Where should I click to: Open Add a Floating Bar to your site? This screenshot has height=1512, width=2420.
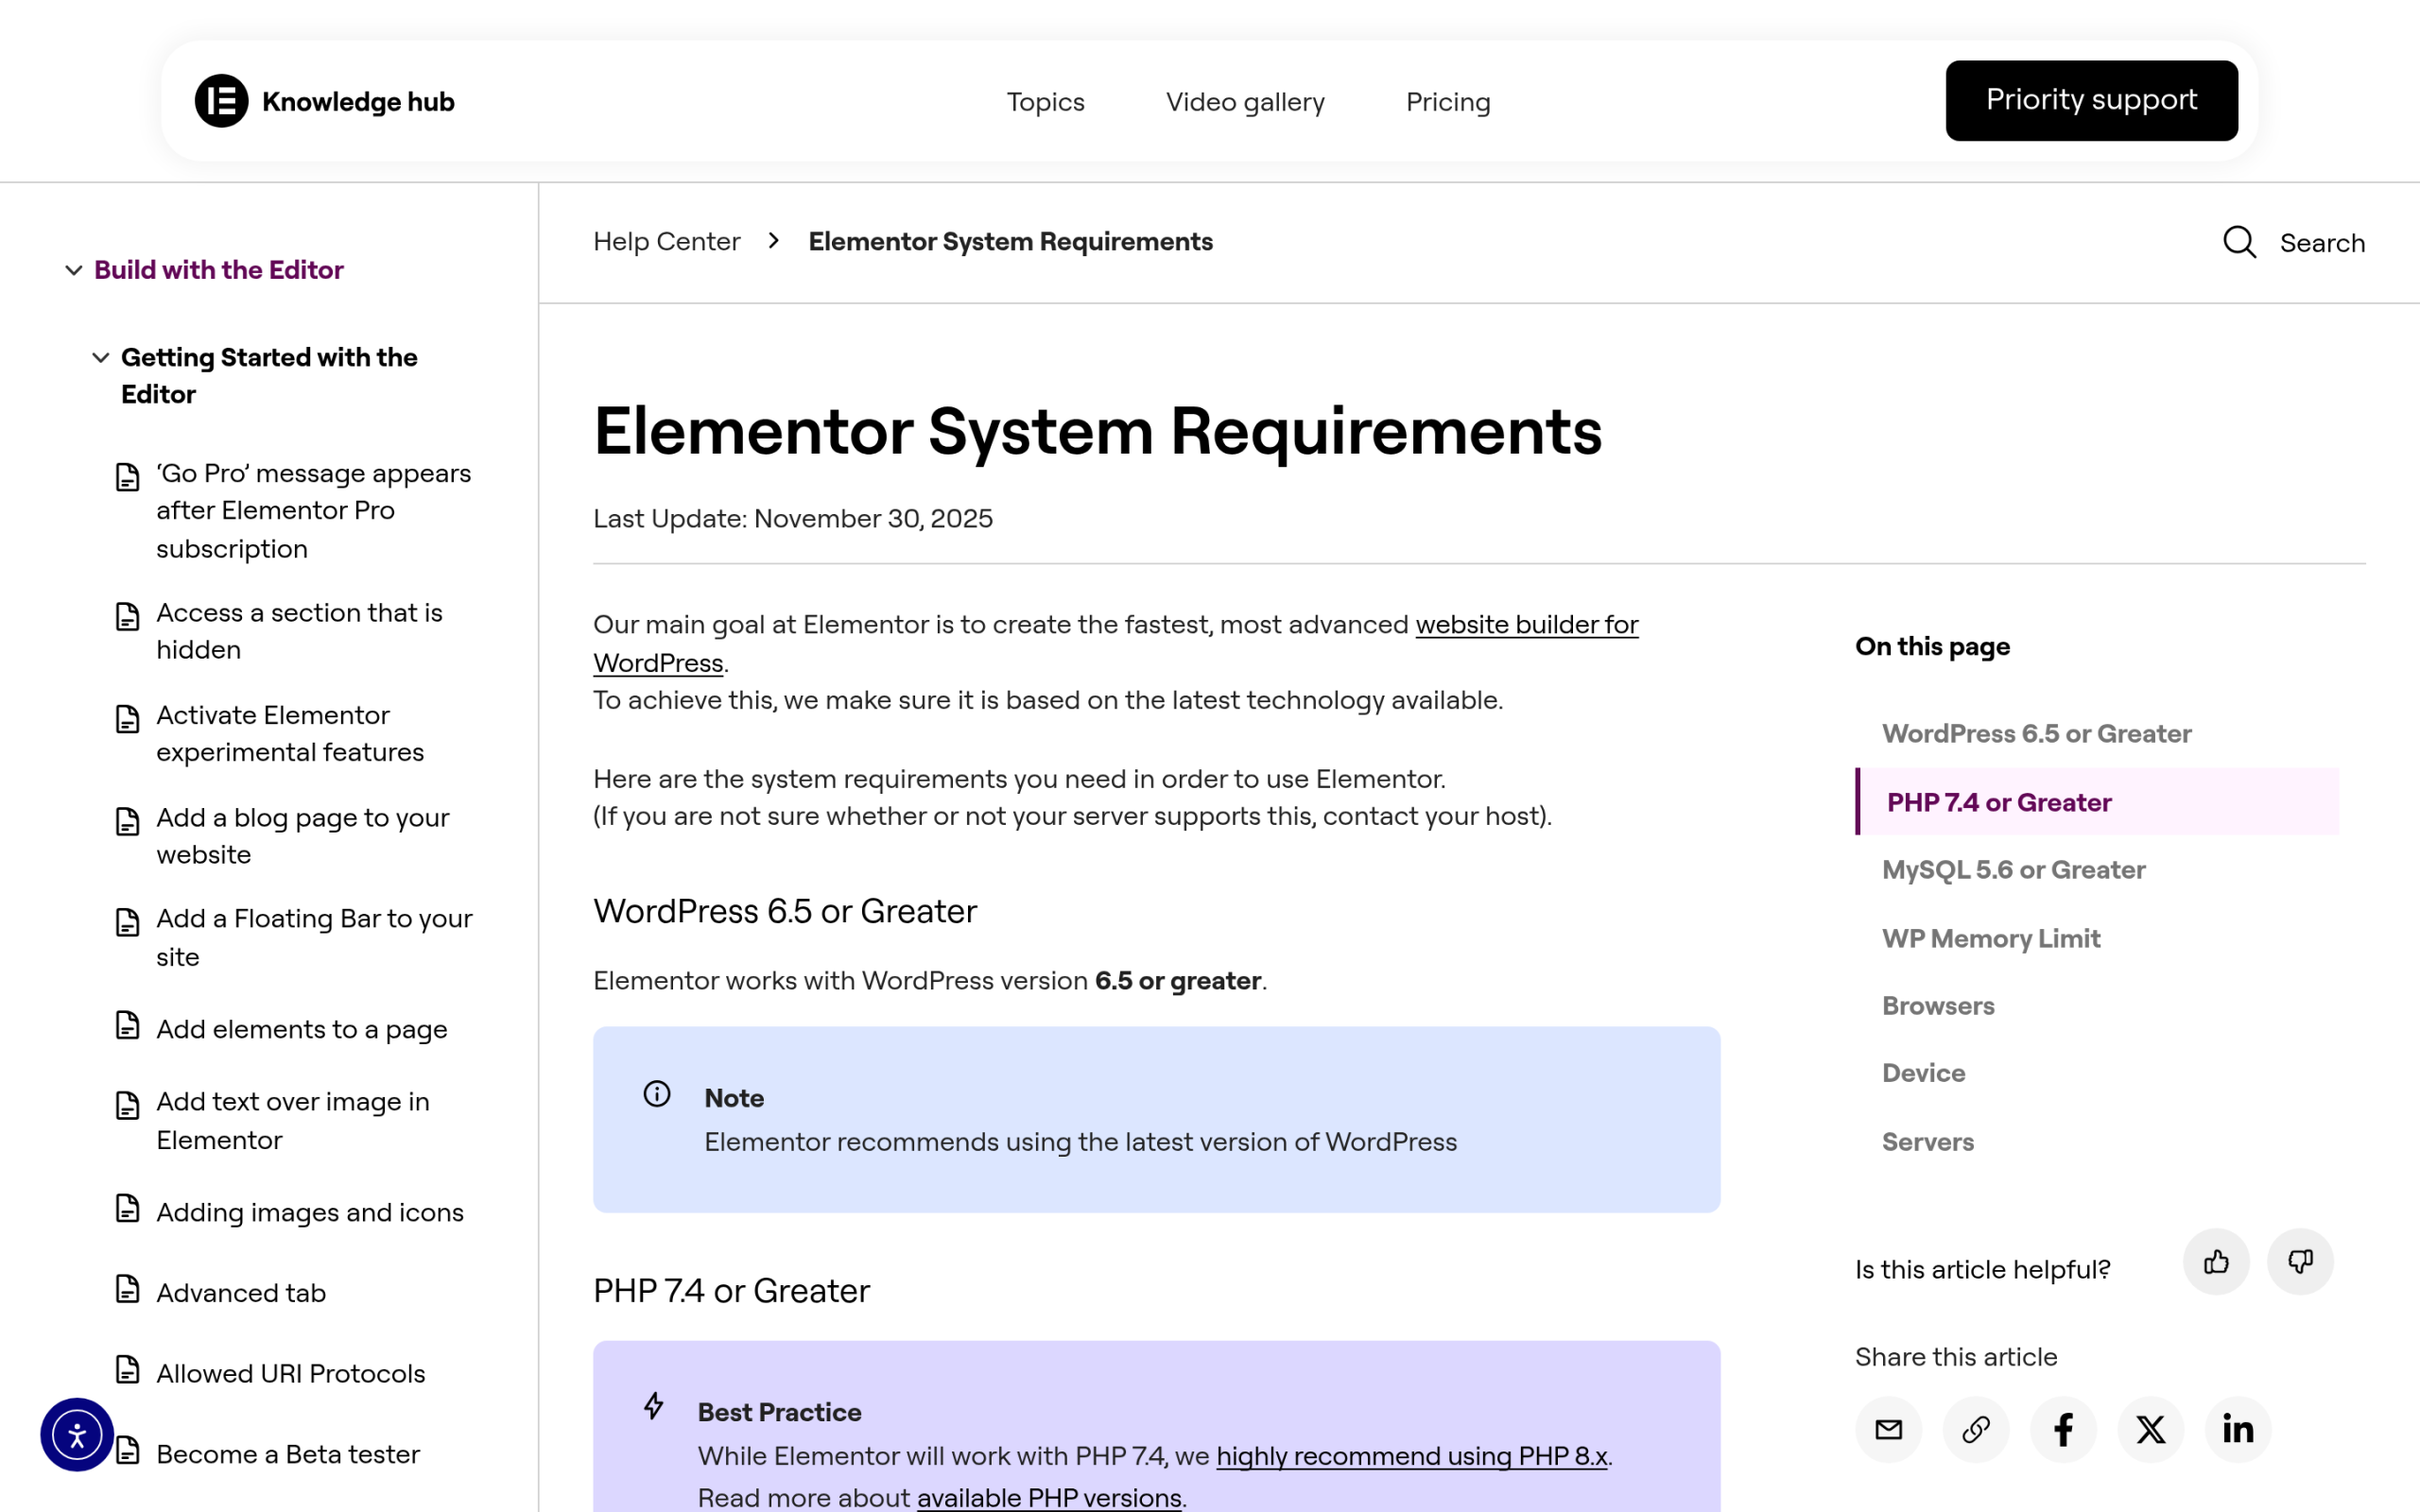coord(314,937)
